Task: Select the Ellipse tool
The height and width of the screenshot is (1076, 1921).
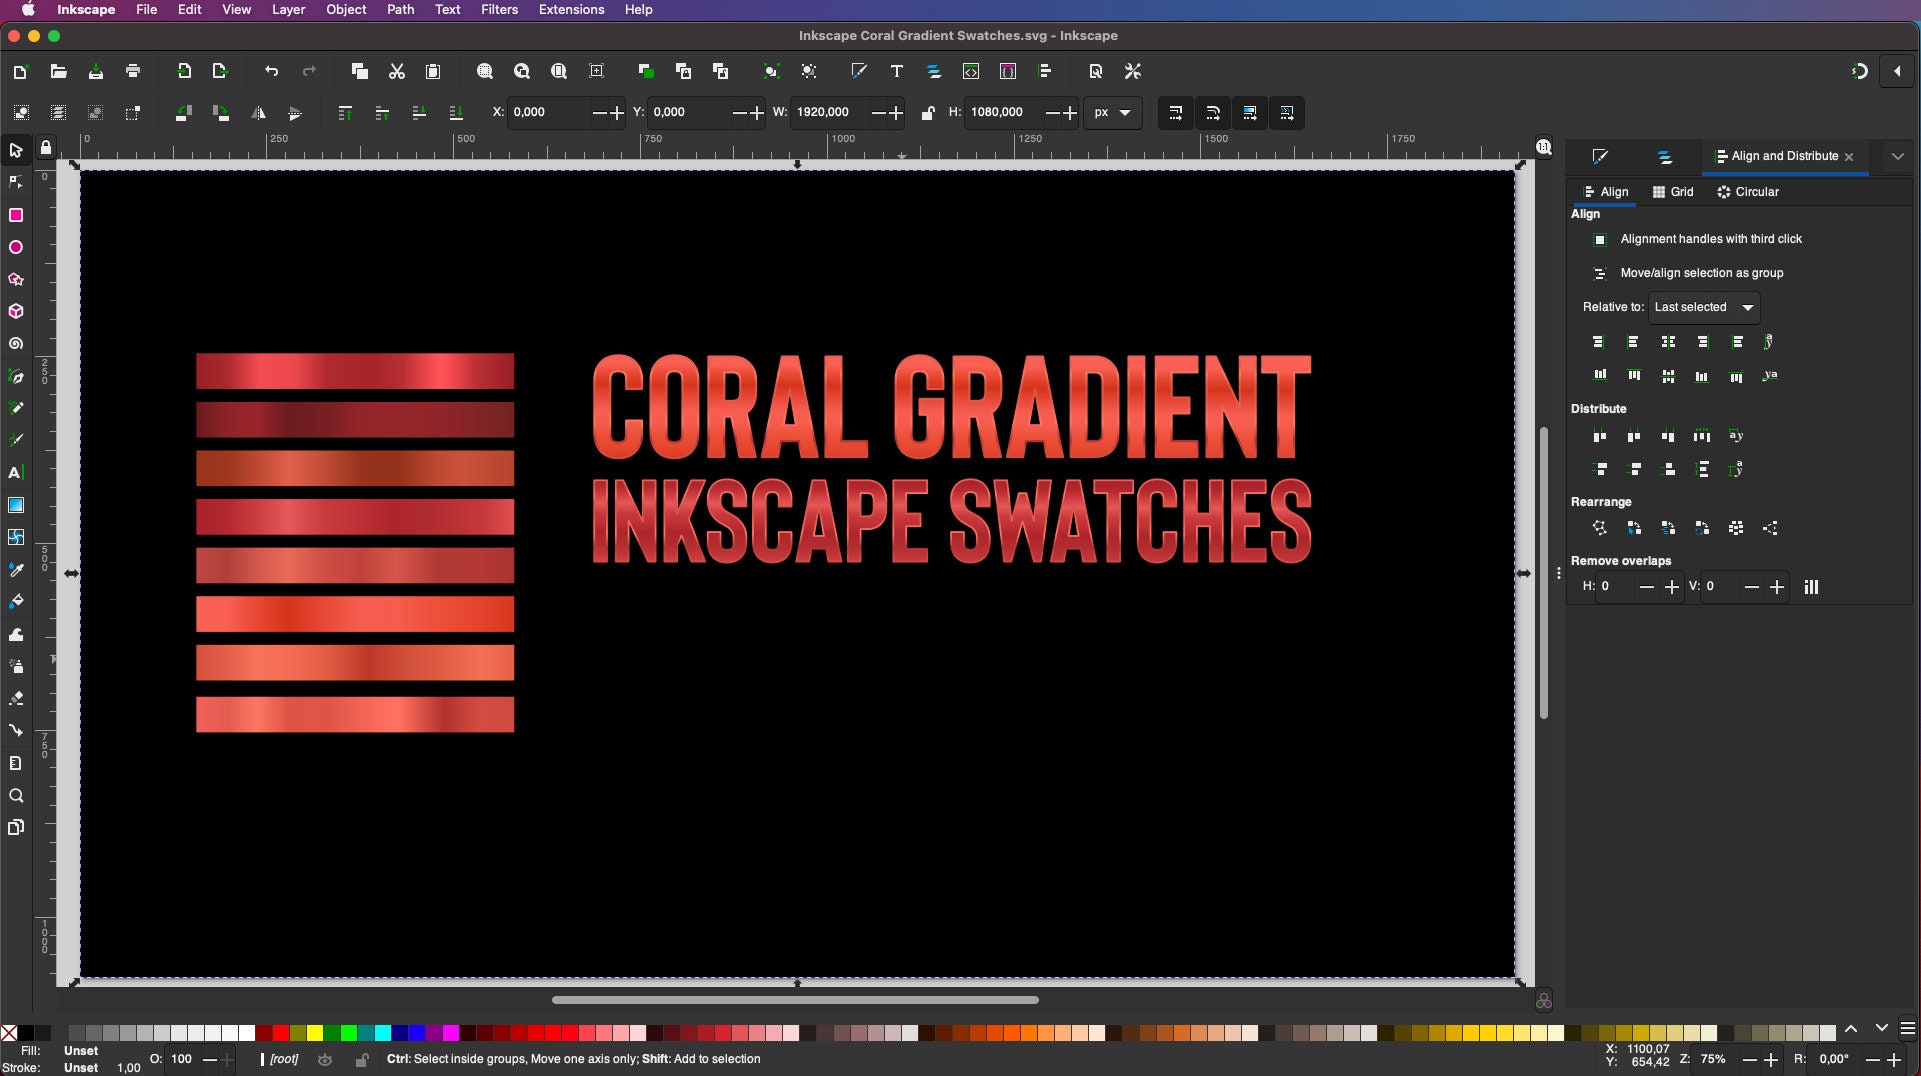Action: (16, 247)
